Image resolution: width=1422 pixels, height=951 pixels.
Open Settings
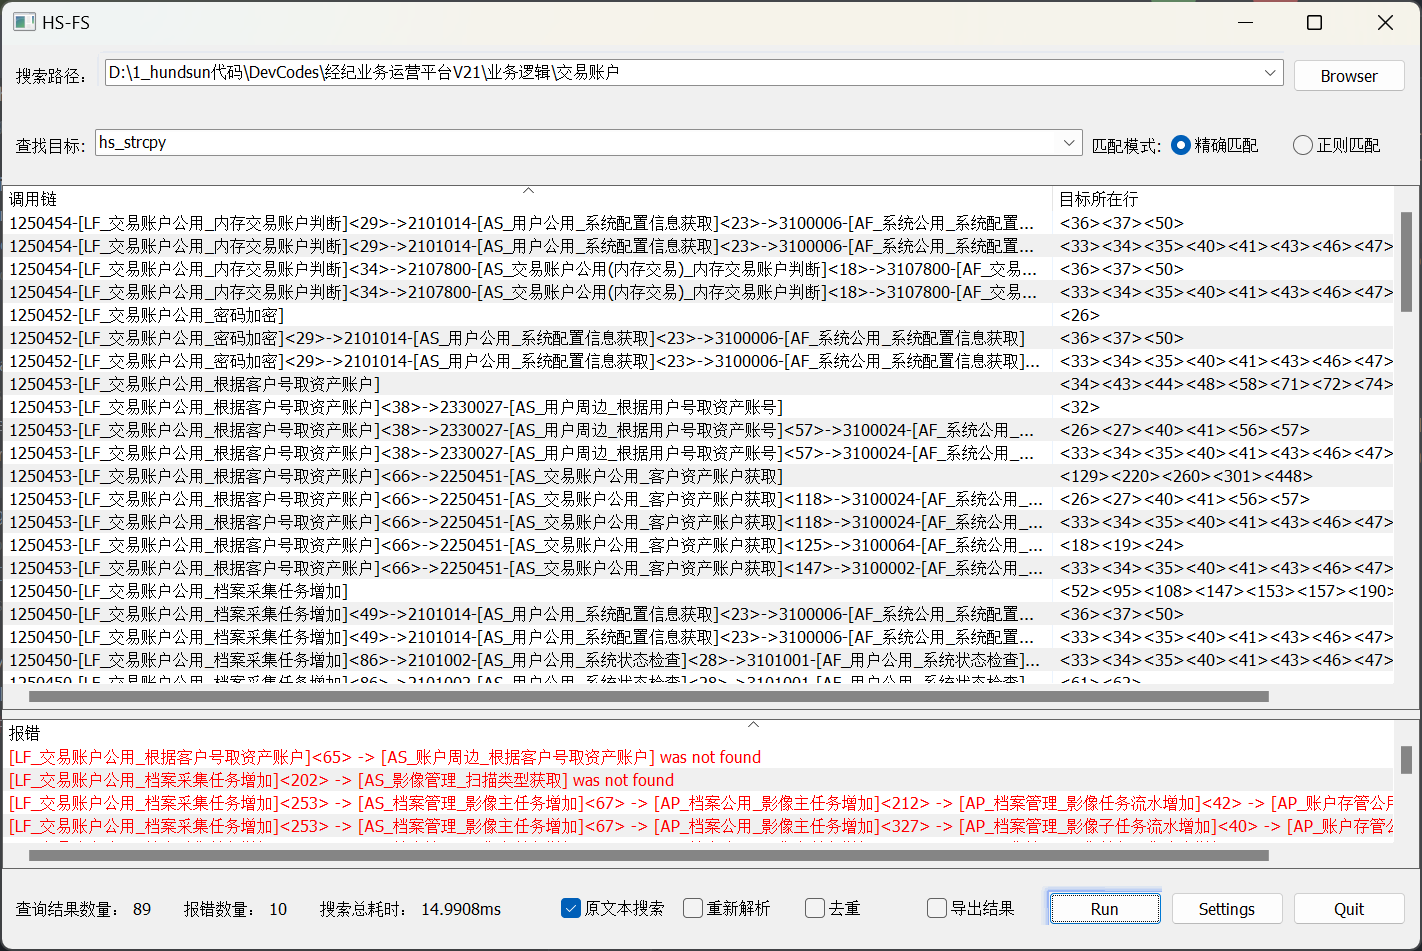(x=1226, y=909)
